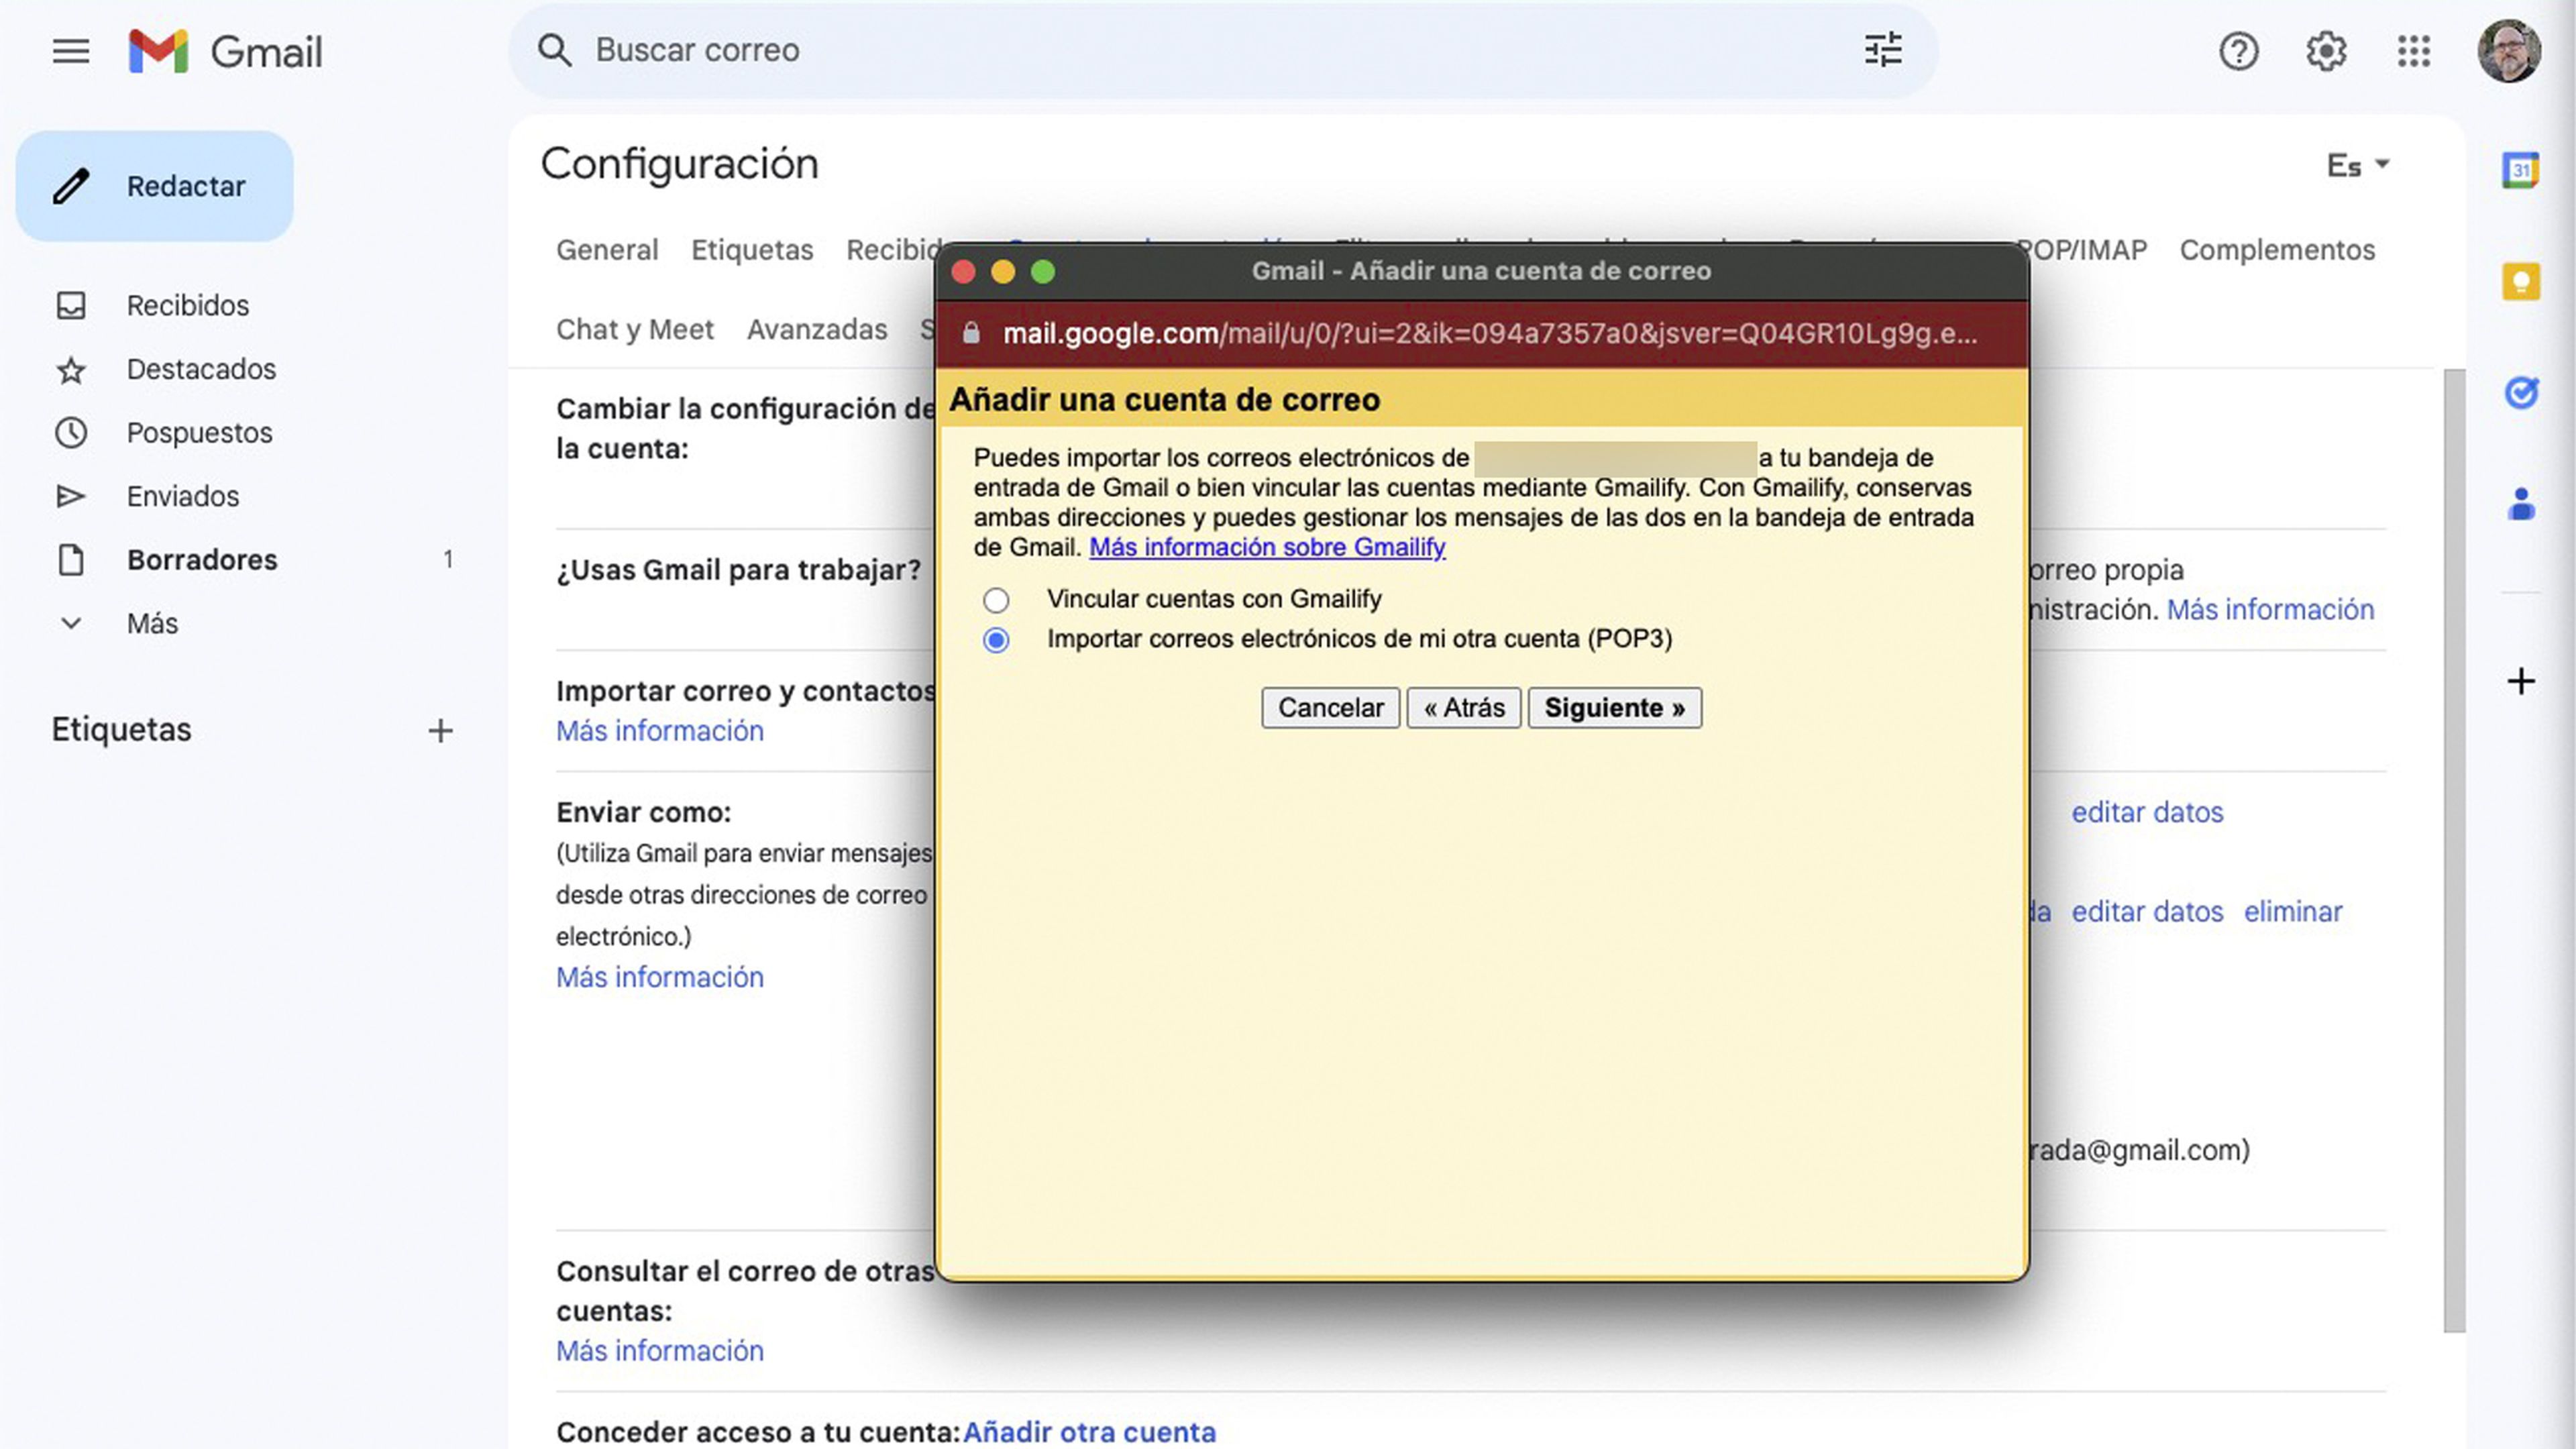2576x1449 pixels.
Task: Open Más información under Importar correo y contactos
Action: point(660,732)
